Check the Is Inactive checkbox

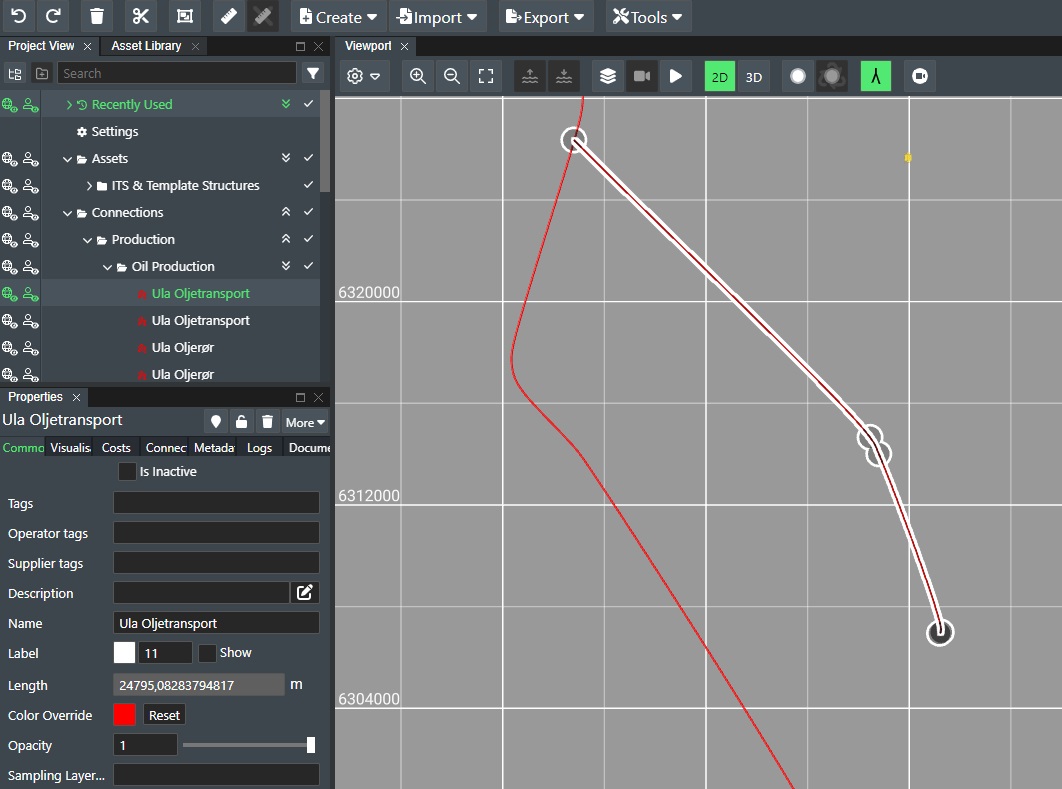coord(127,471)
